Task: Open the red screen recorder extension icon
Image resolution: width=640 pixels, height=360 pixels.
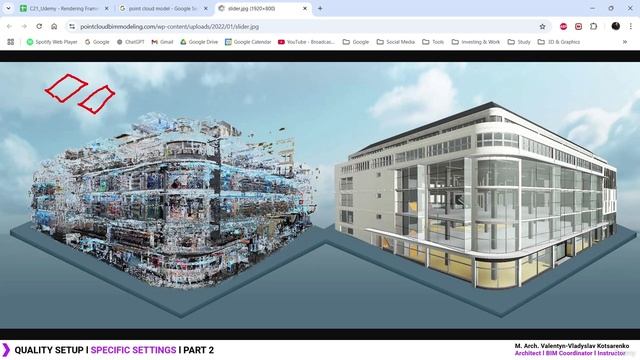Action: coord(578,27)
